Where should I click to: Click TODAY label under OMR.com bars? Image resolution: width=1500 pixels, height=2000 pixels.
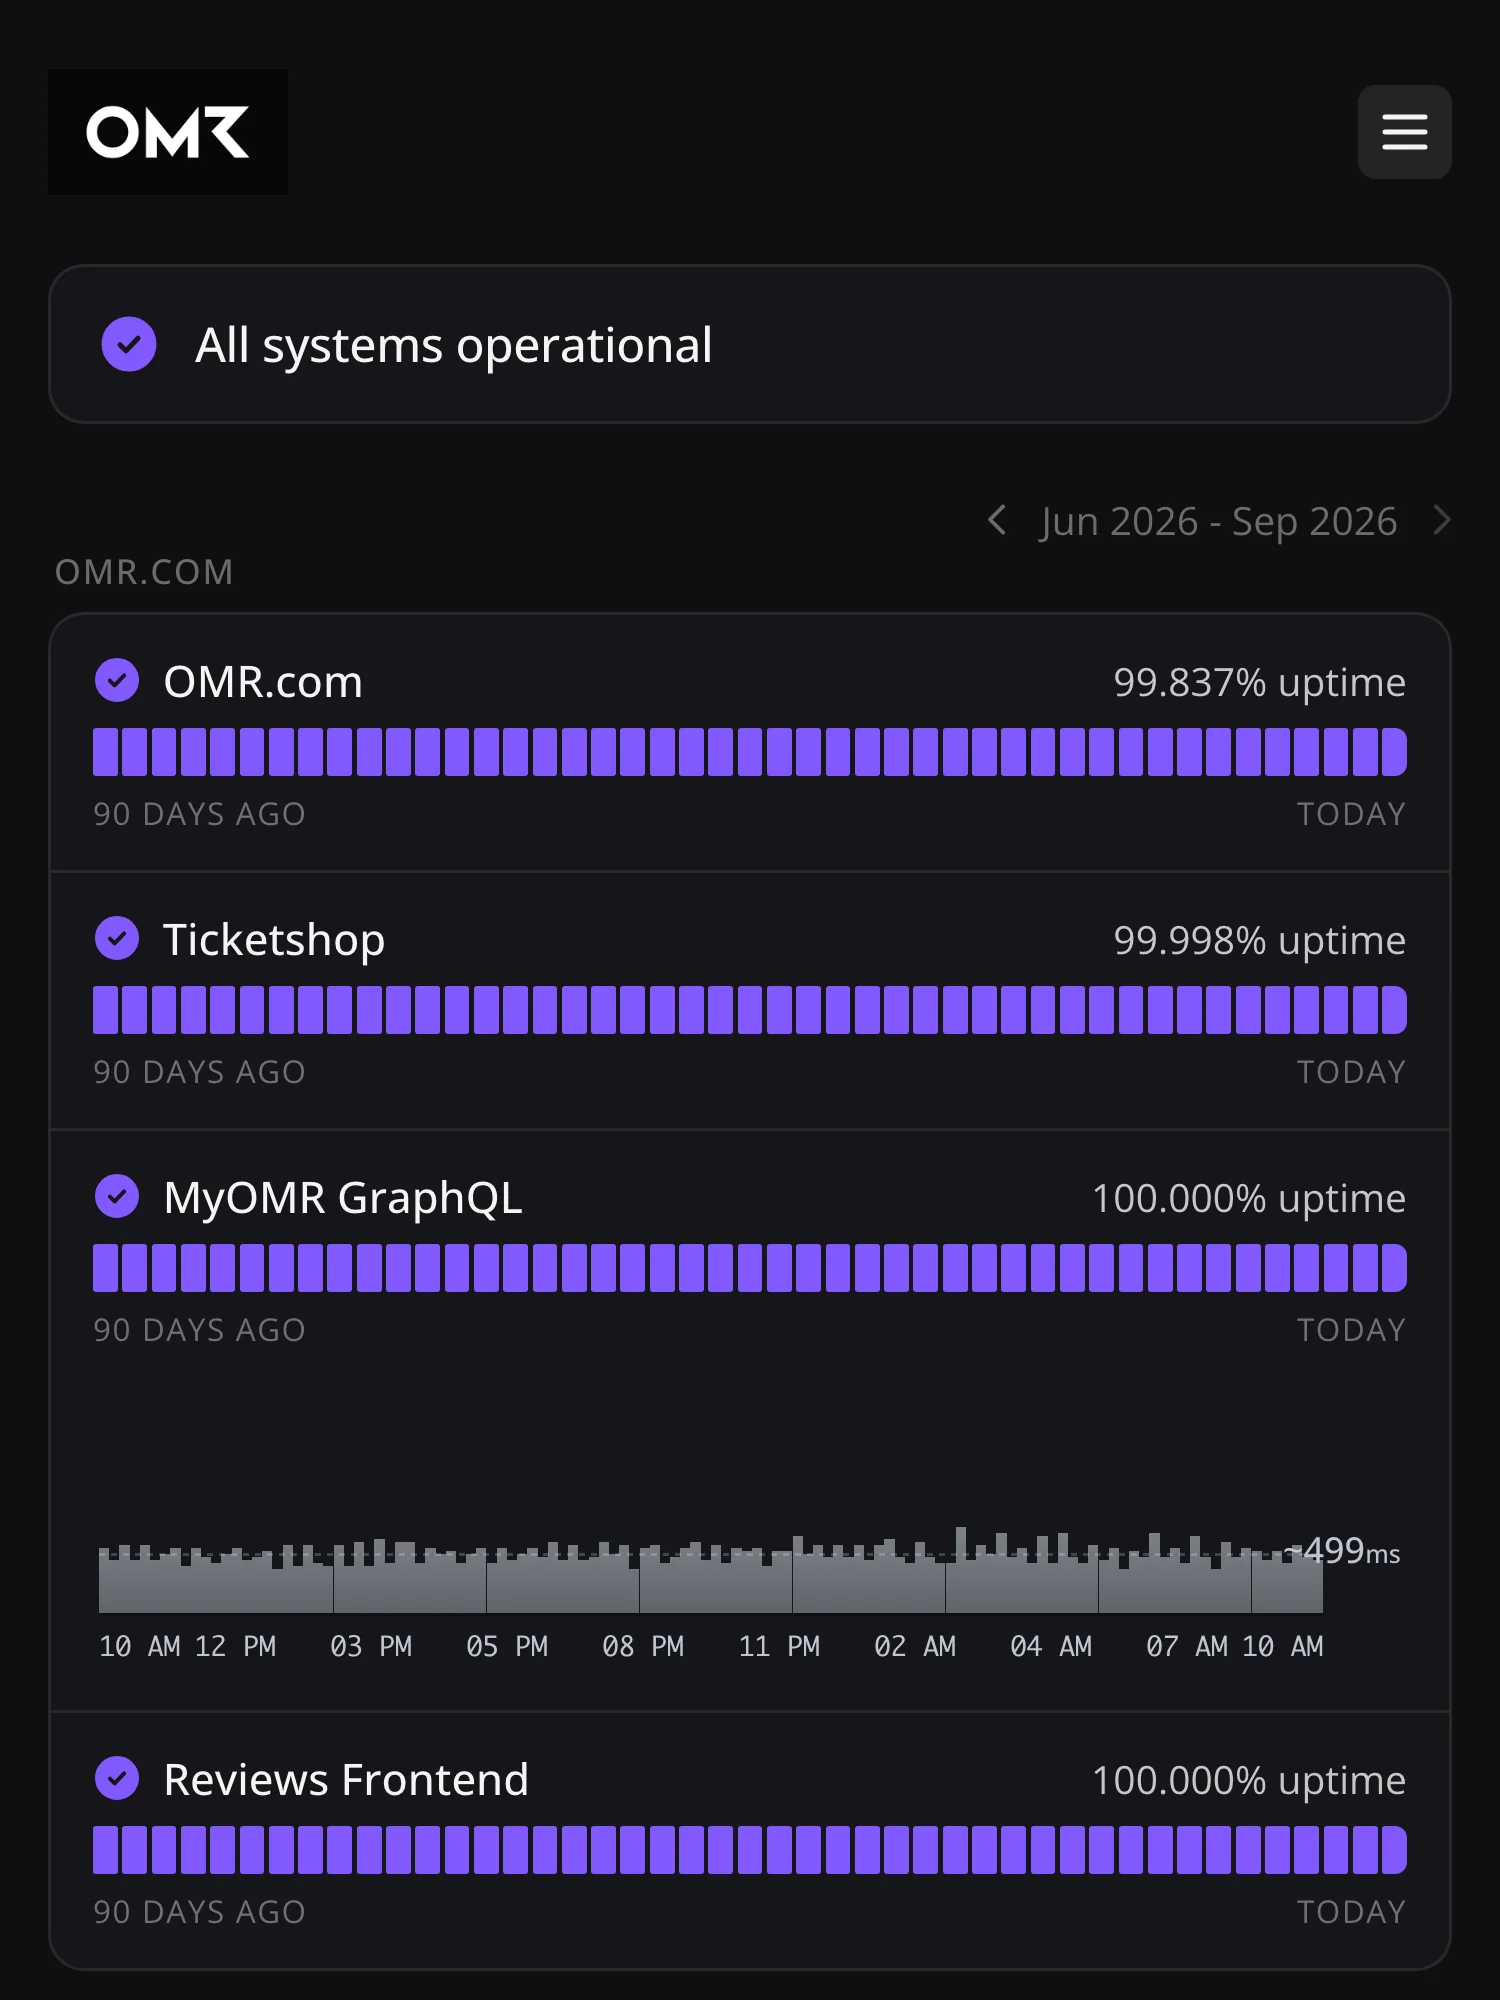click(x=1351, y=814)
